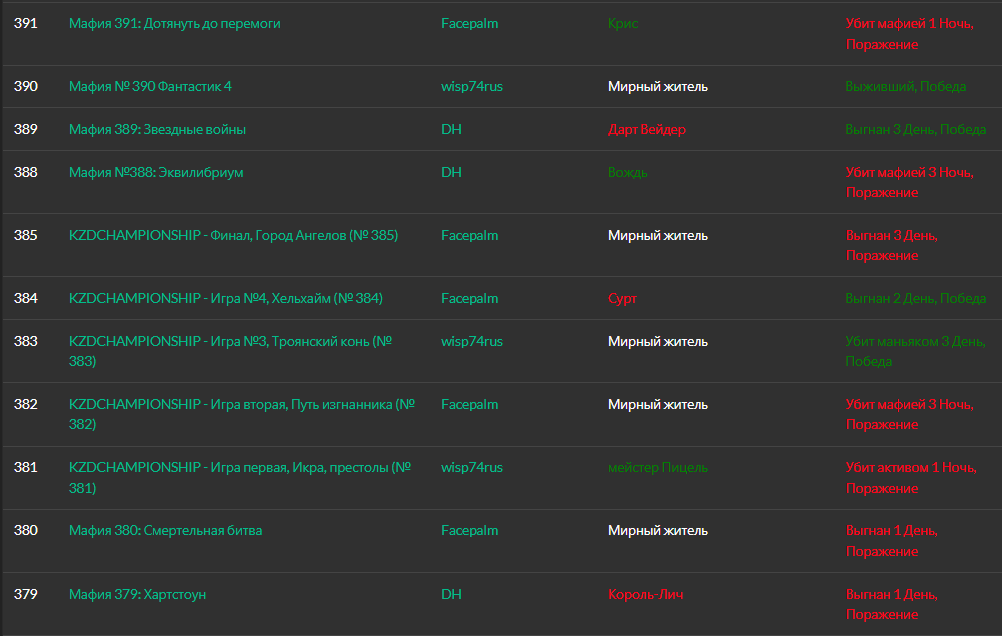
Task: Open game link 'Мафия 391: Дотянуть до перемоги'
Action: 174,23
